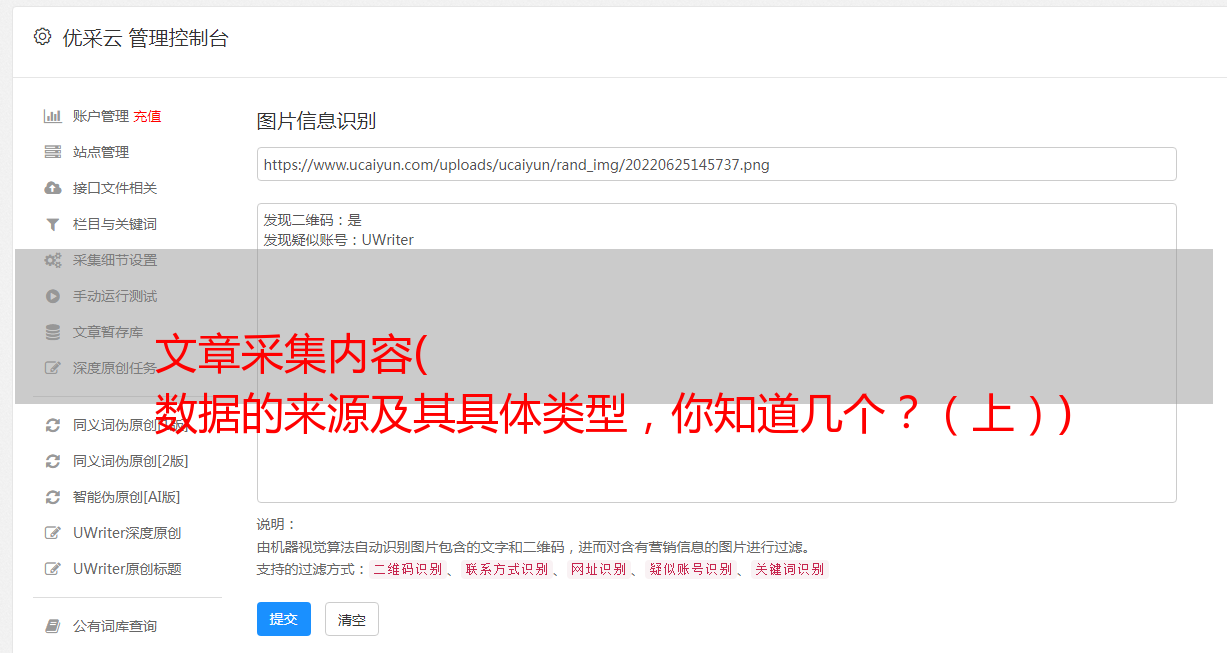Open 文章暂存库 sidebar item
Viewport: 1227px width, 653px height.
(108, 332)
